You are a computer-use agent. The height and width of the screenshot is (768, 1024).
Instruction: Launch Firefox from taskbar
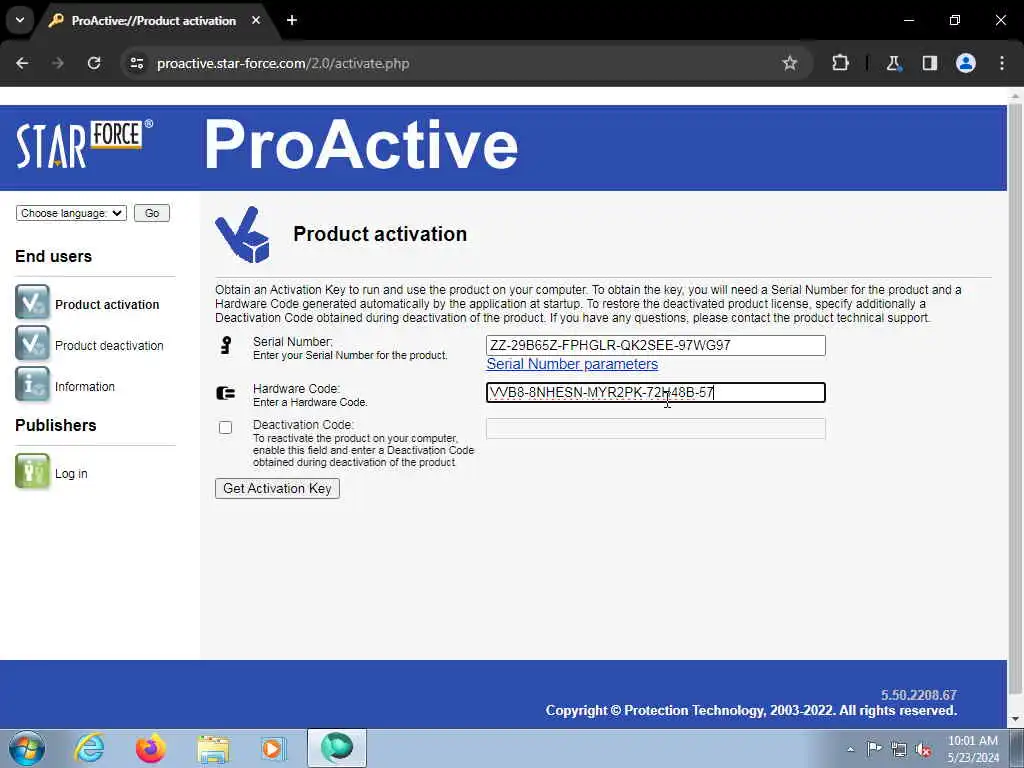coord(151,748)
